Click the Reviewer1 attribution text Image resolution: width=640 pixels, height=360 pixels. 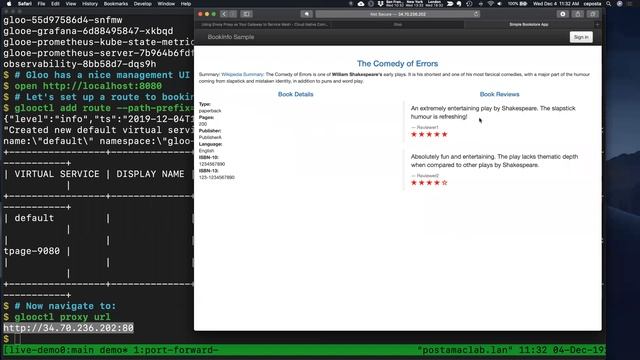tap(424, 127)
